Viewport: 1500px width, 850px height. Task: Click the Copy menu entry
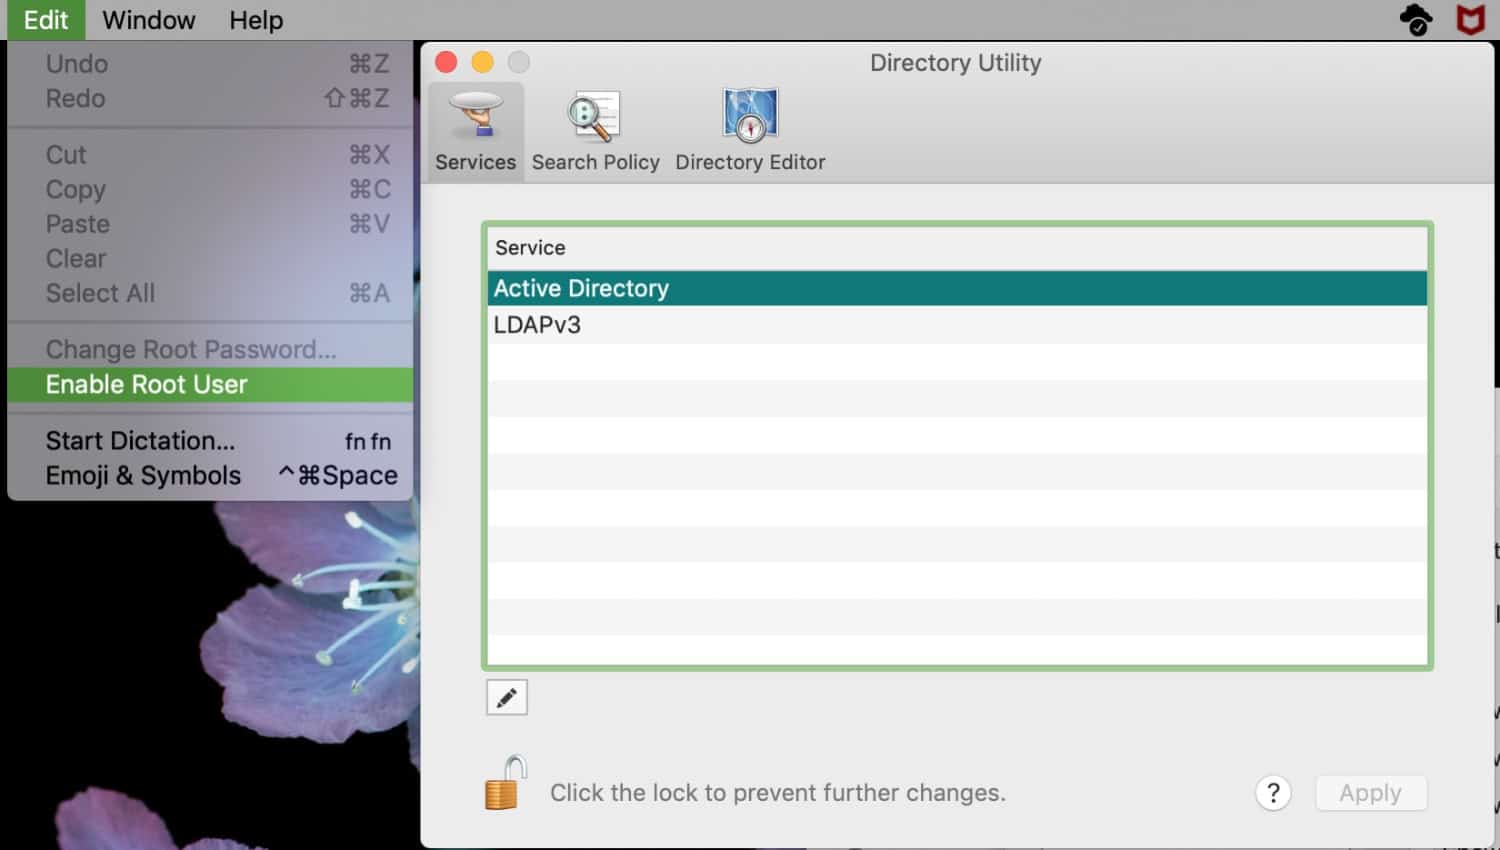(x=210, y=189)
